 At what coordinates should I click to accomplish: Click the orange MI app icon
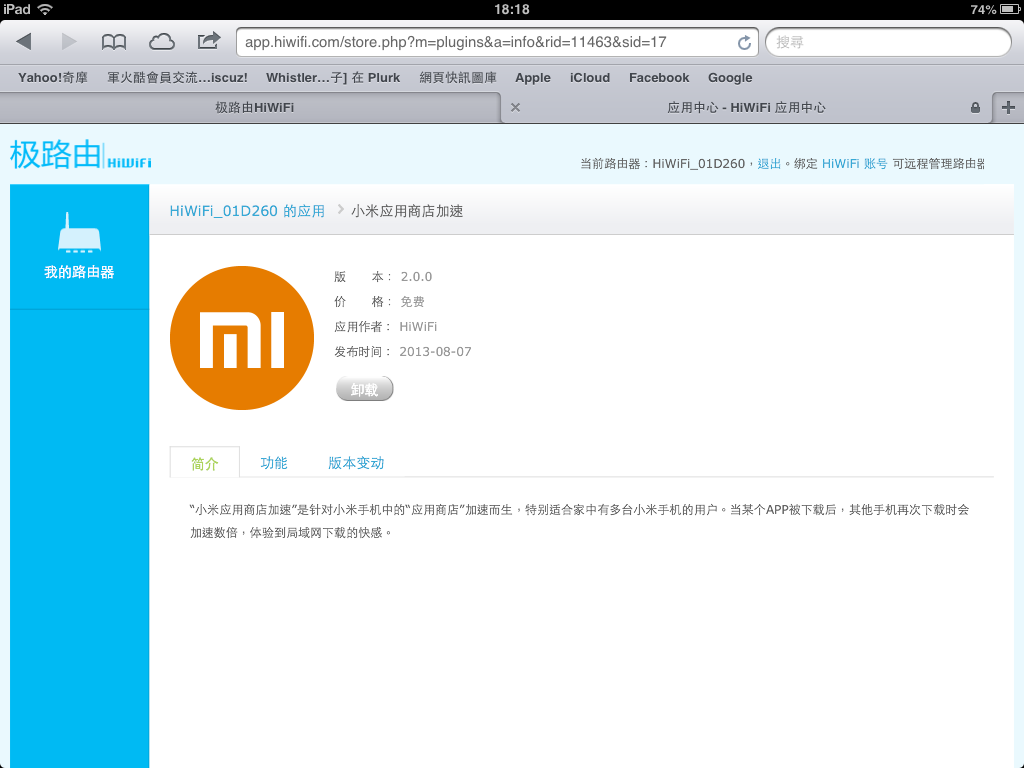pyautogui.click(x=242, y=338)
